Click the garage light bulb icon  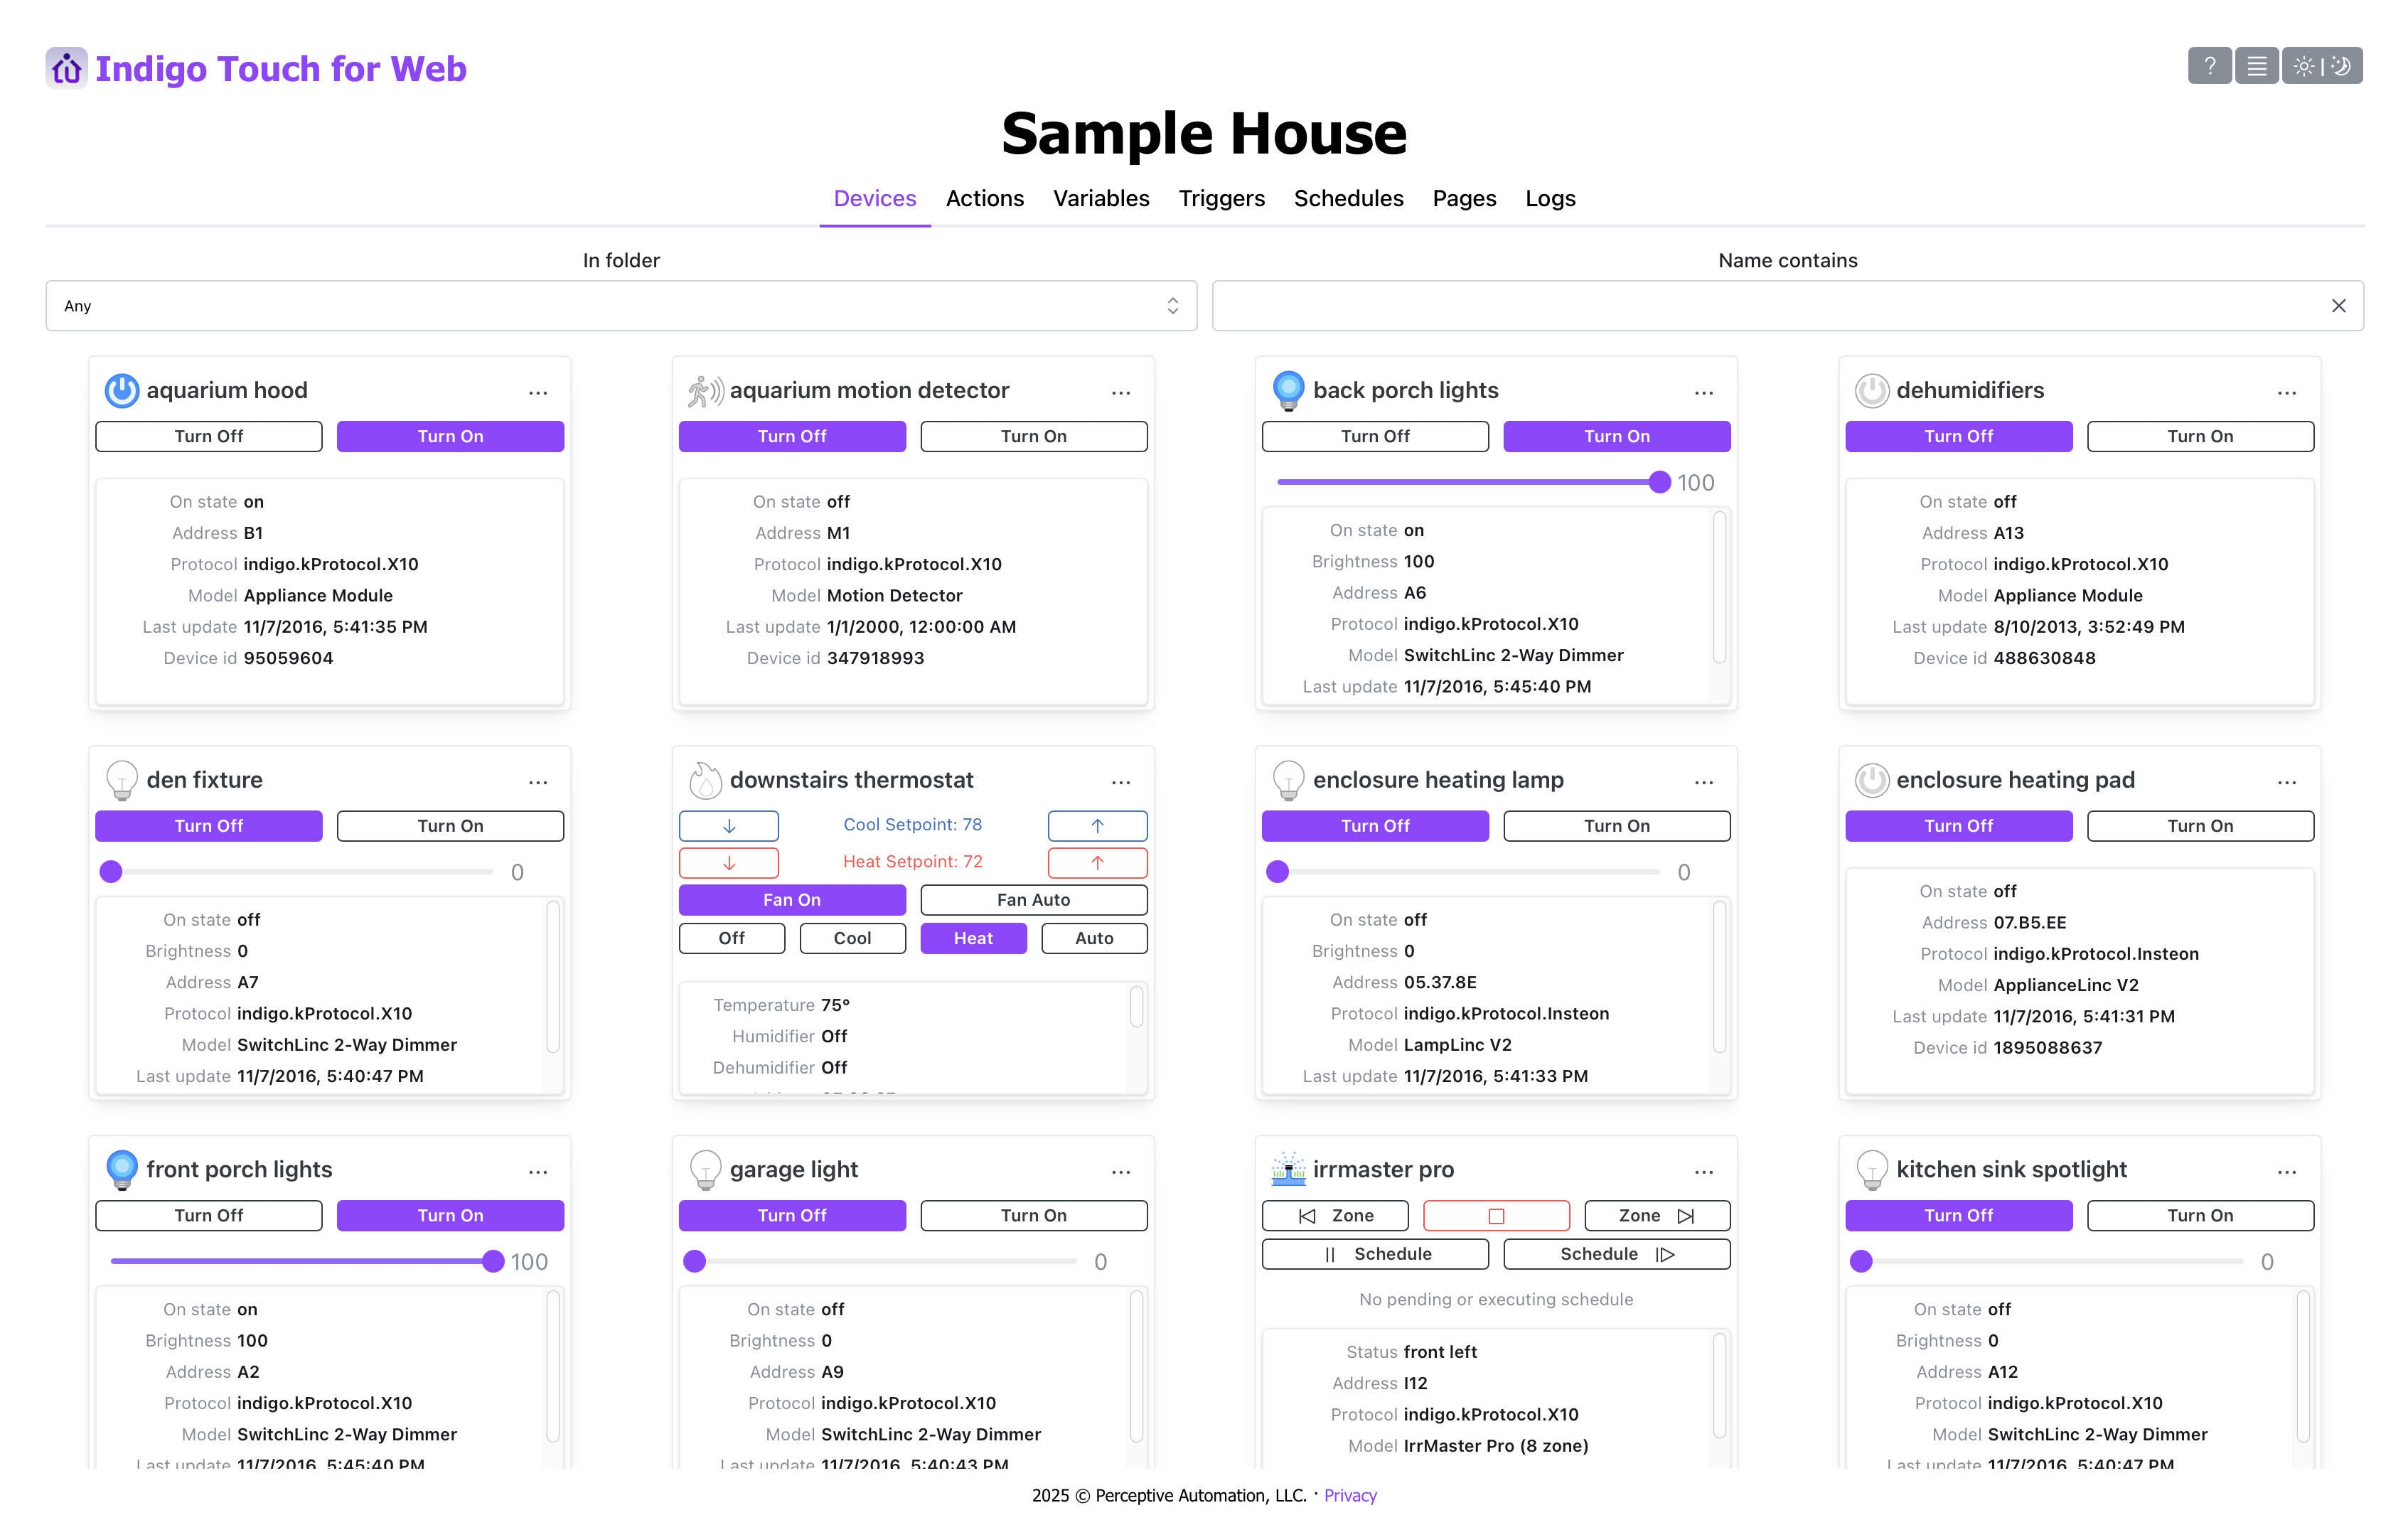pos(706,1169)
